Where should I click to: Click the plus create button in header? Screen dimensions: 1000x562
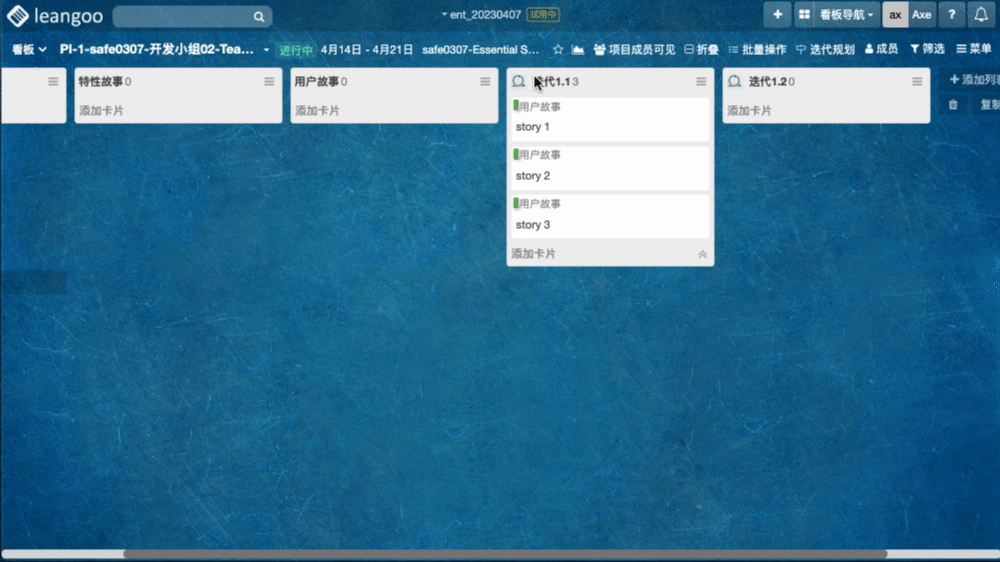pos(777,15)
